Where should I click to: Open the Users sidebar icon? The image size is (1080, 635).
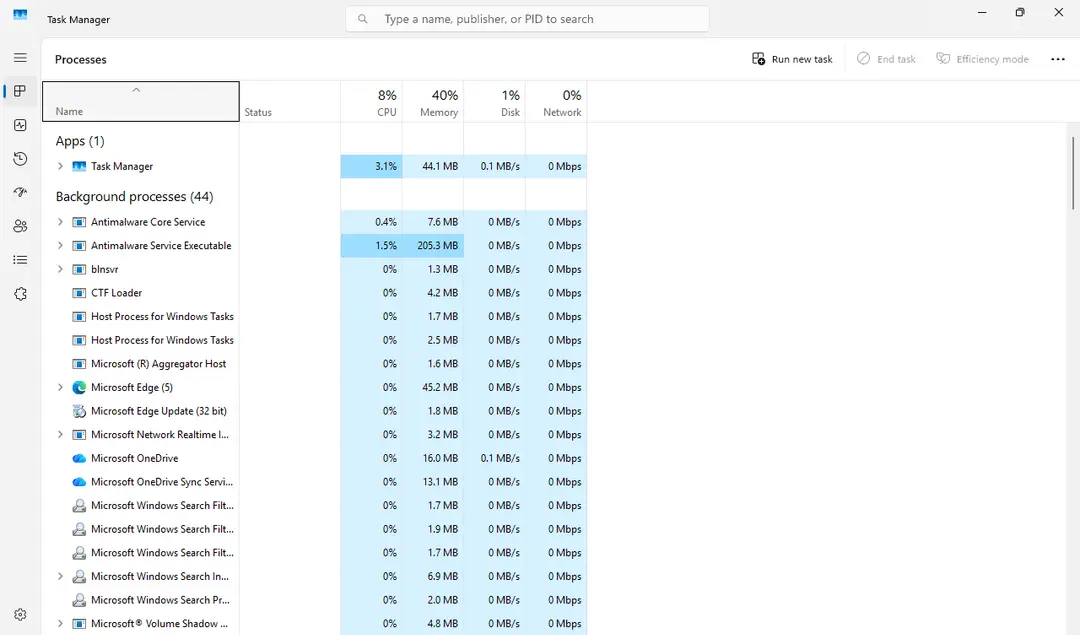[x=20, y=226]
